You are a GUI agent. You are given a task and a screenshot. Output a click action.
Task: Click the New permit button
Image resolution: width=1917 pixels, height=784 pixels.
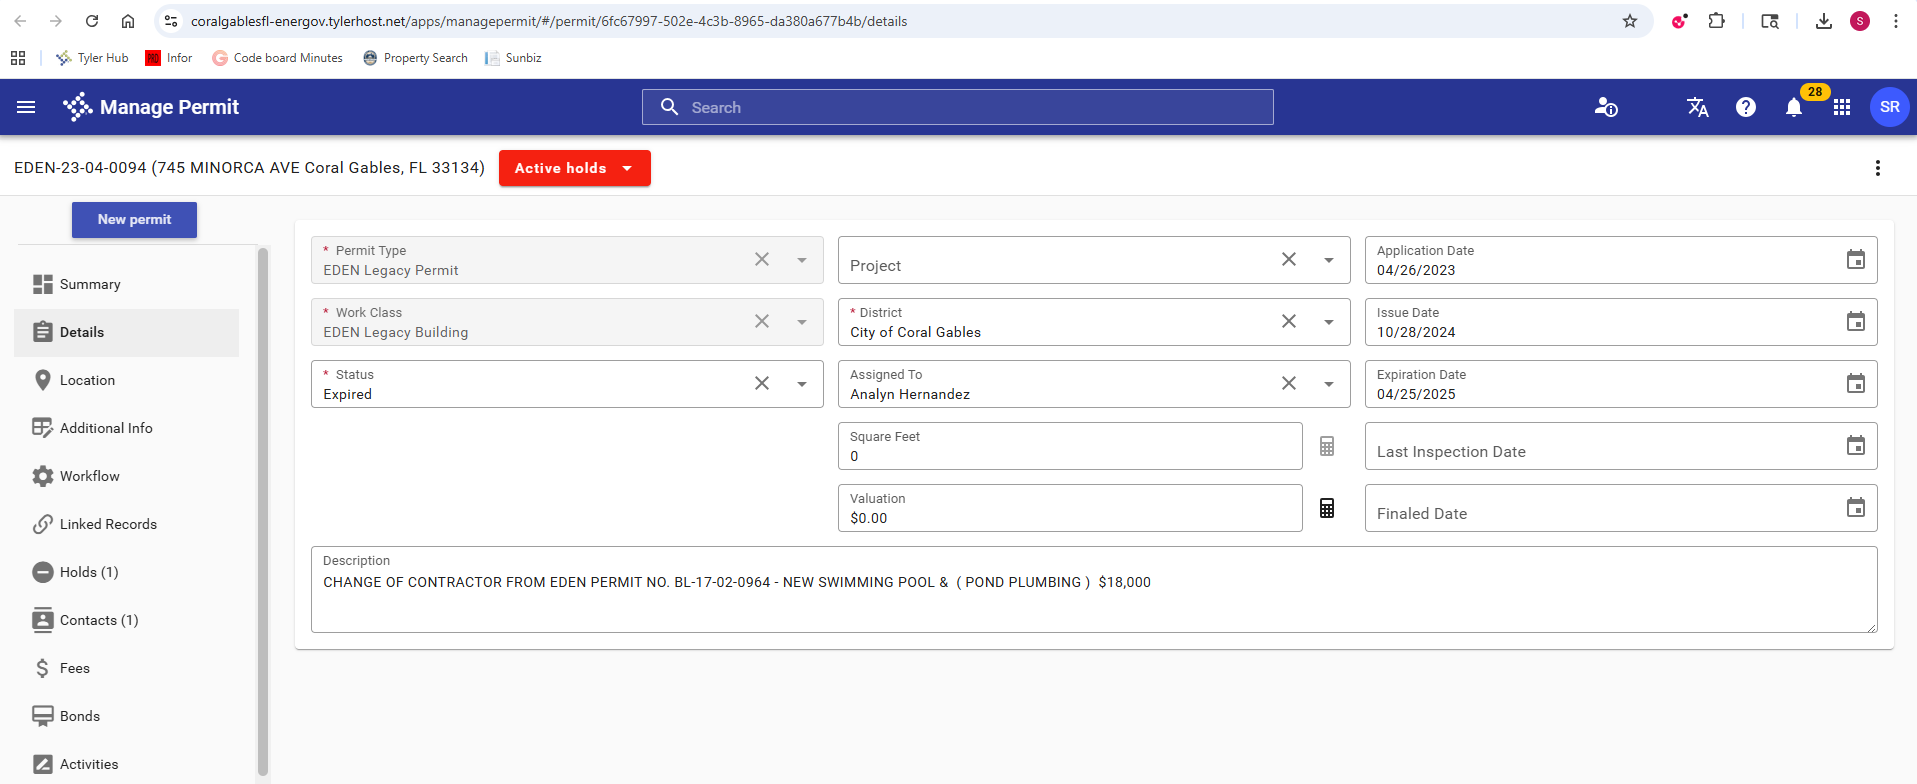pyautogui.click(x=134, y=220)
